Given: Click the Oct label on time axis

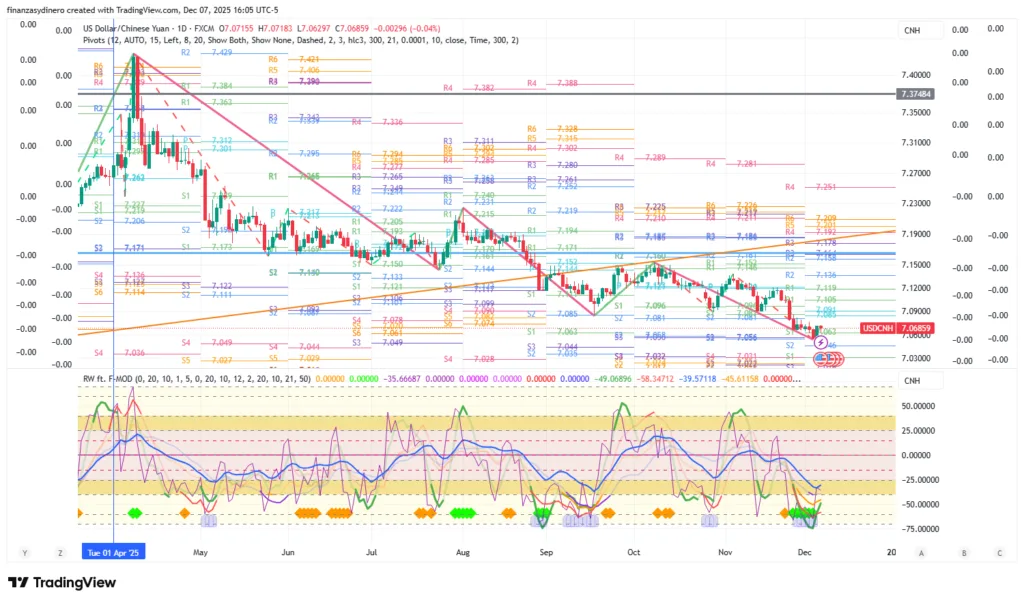Looking at the screenshot, I should (x=632, y=552).
